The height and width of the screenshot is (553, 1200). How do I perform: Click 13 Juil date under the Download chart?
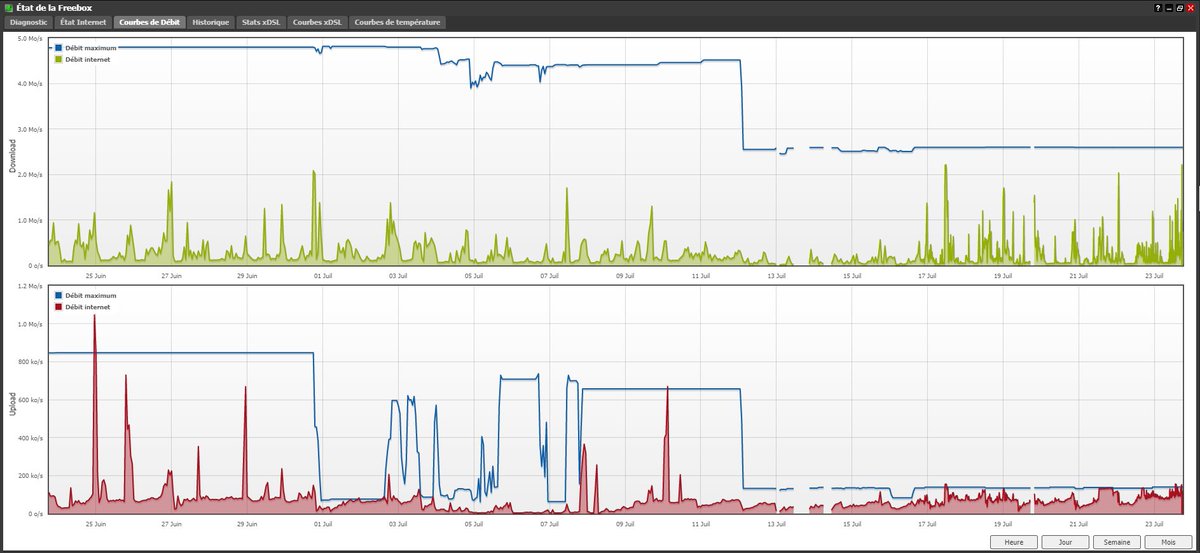pos(776,275)
